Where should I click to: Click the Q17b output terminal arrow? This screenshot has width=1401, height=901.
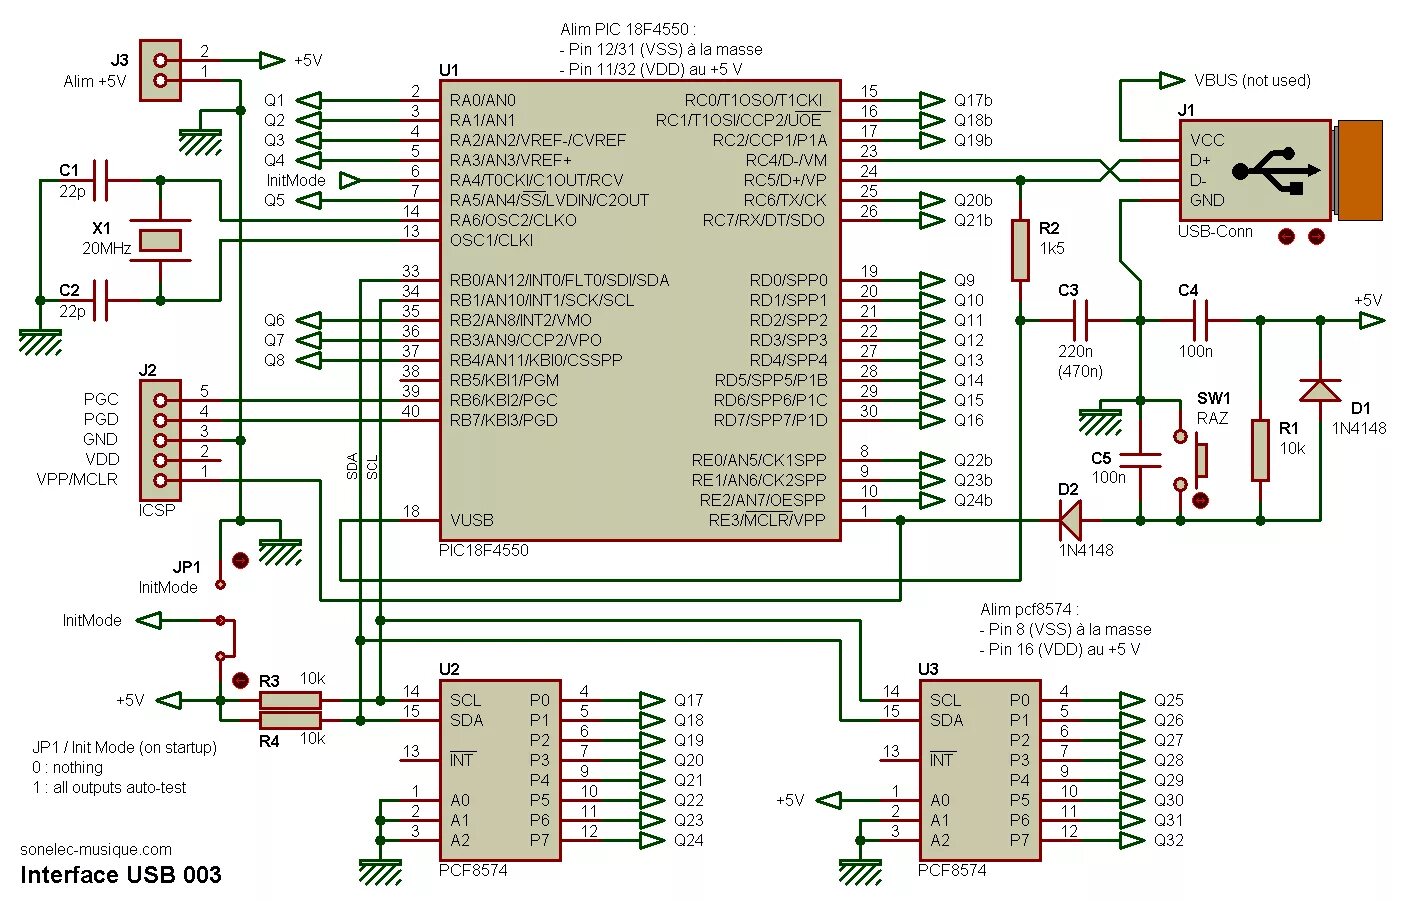pos(932,100)
